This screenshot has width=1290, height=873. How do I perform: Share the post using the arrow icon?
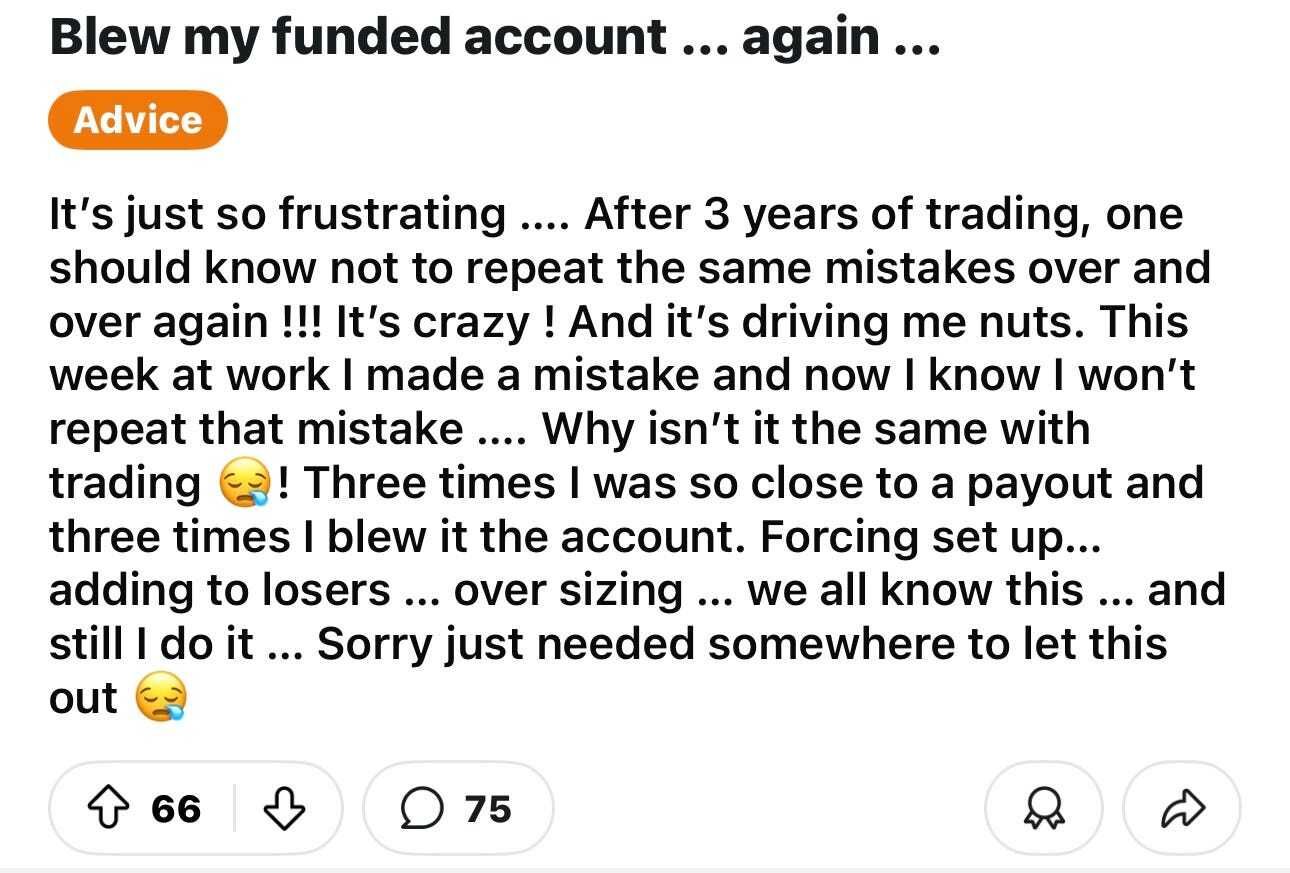1181,808
